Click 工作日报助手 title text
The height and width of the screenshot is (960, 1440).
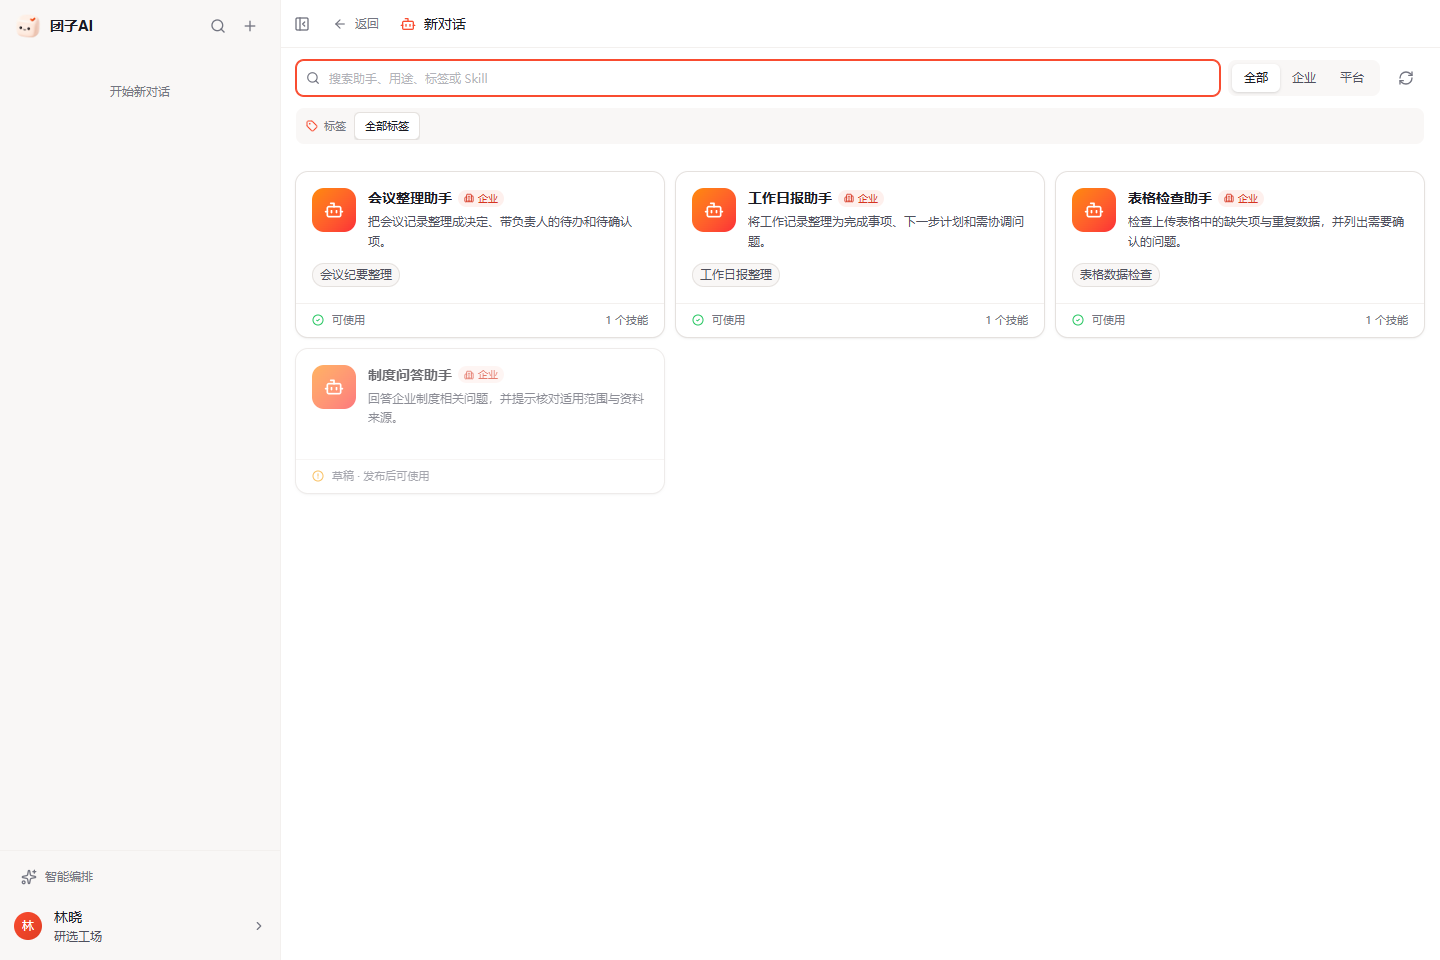pyautogui.click(x=790, y=198)
